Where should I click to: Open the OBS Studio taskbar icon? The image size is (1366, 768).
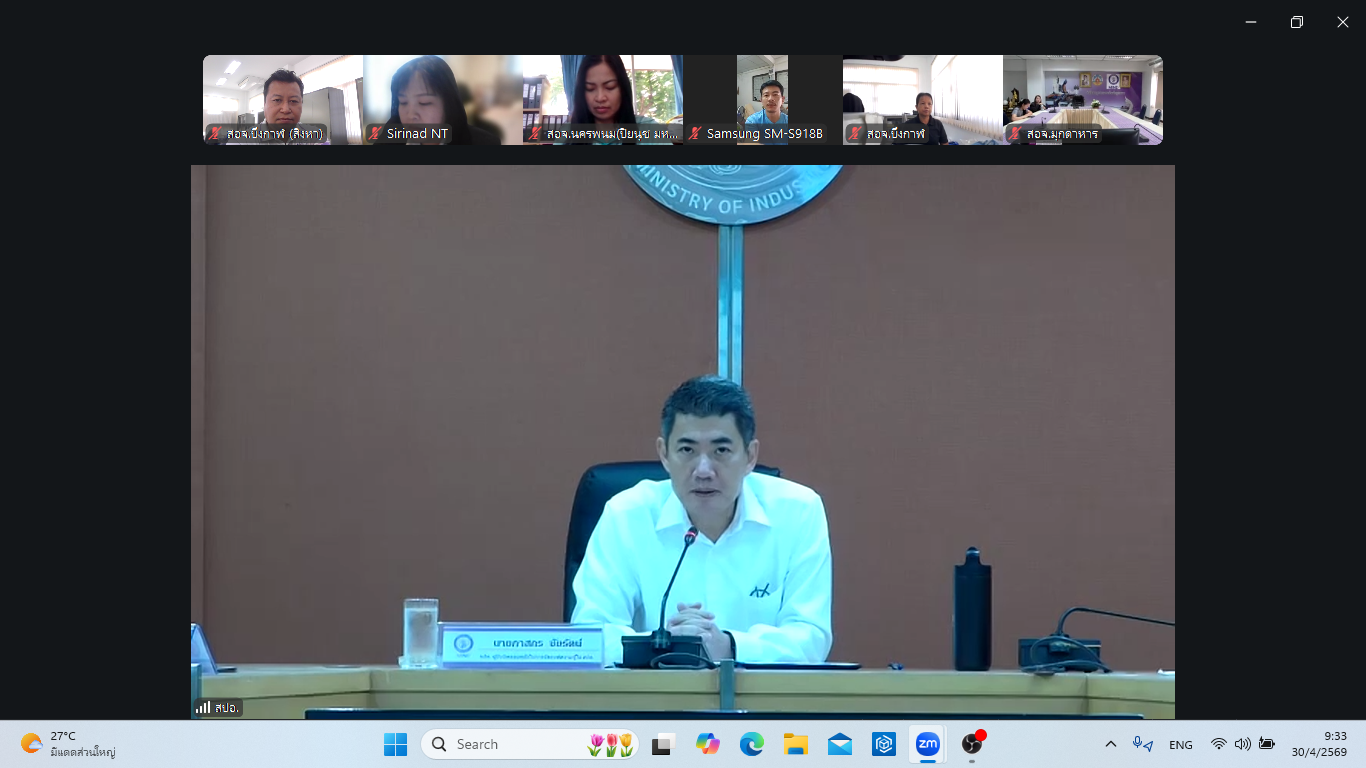click(972, 744)
